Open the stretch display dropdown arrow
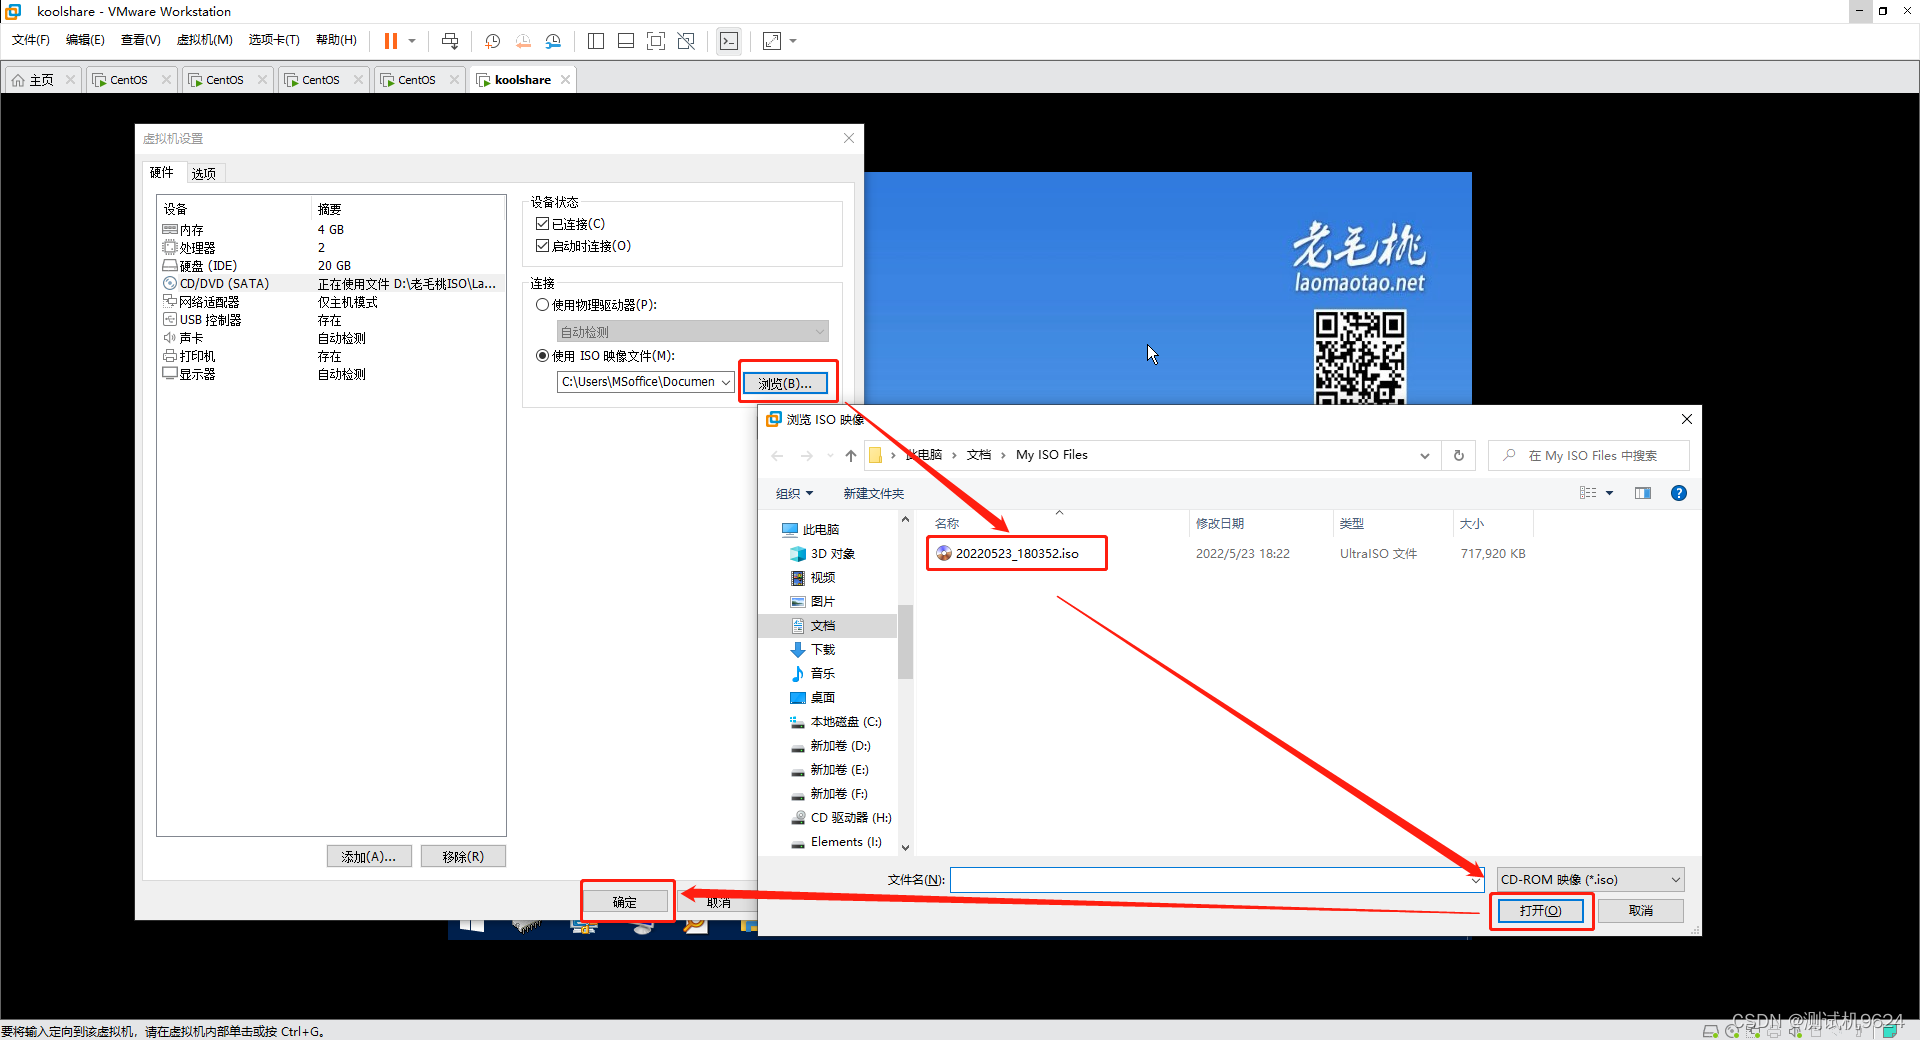Viewport: 1920px width, 1040px height. [x=793, y=41]
